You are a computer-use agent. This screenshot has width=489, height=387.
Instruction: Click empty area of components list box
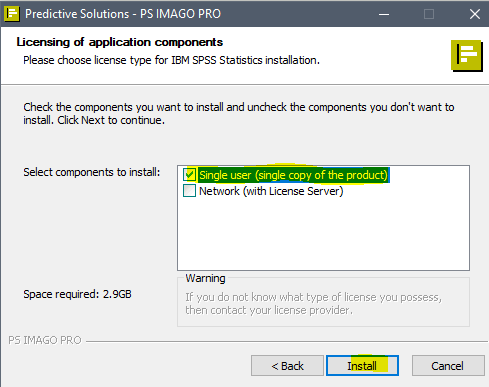(x=323, y=235)
